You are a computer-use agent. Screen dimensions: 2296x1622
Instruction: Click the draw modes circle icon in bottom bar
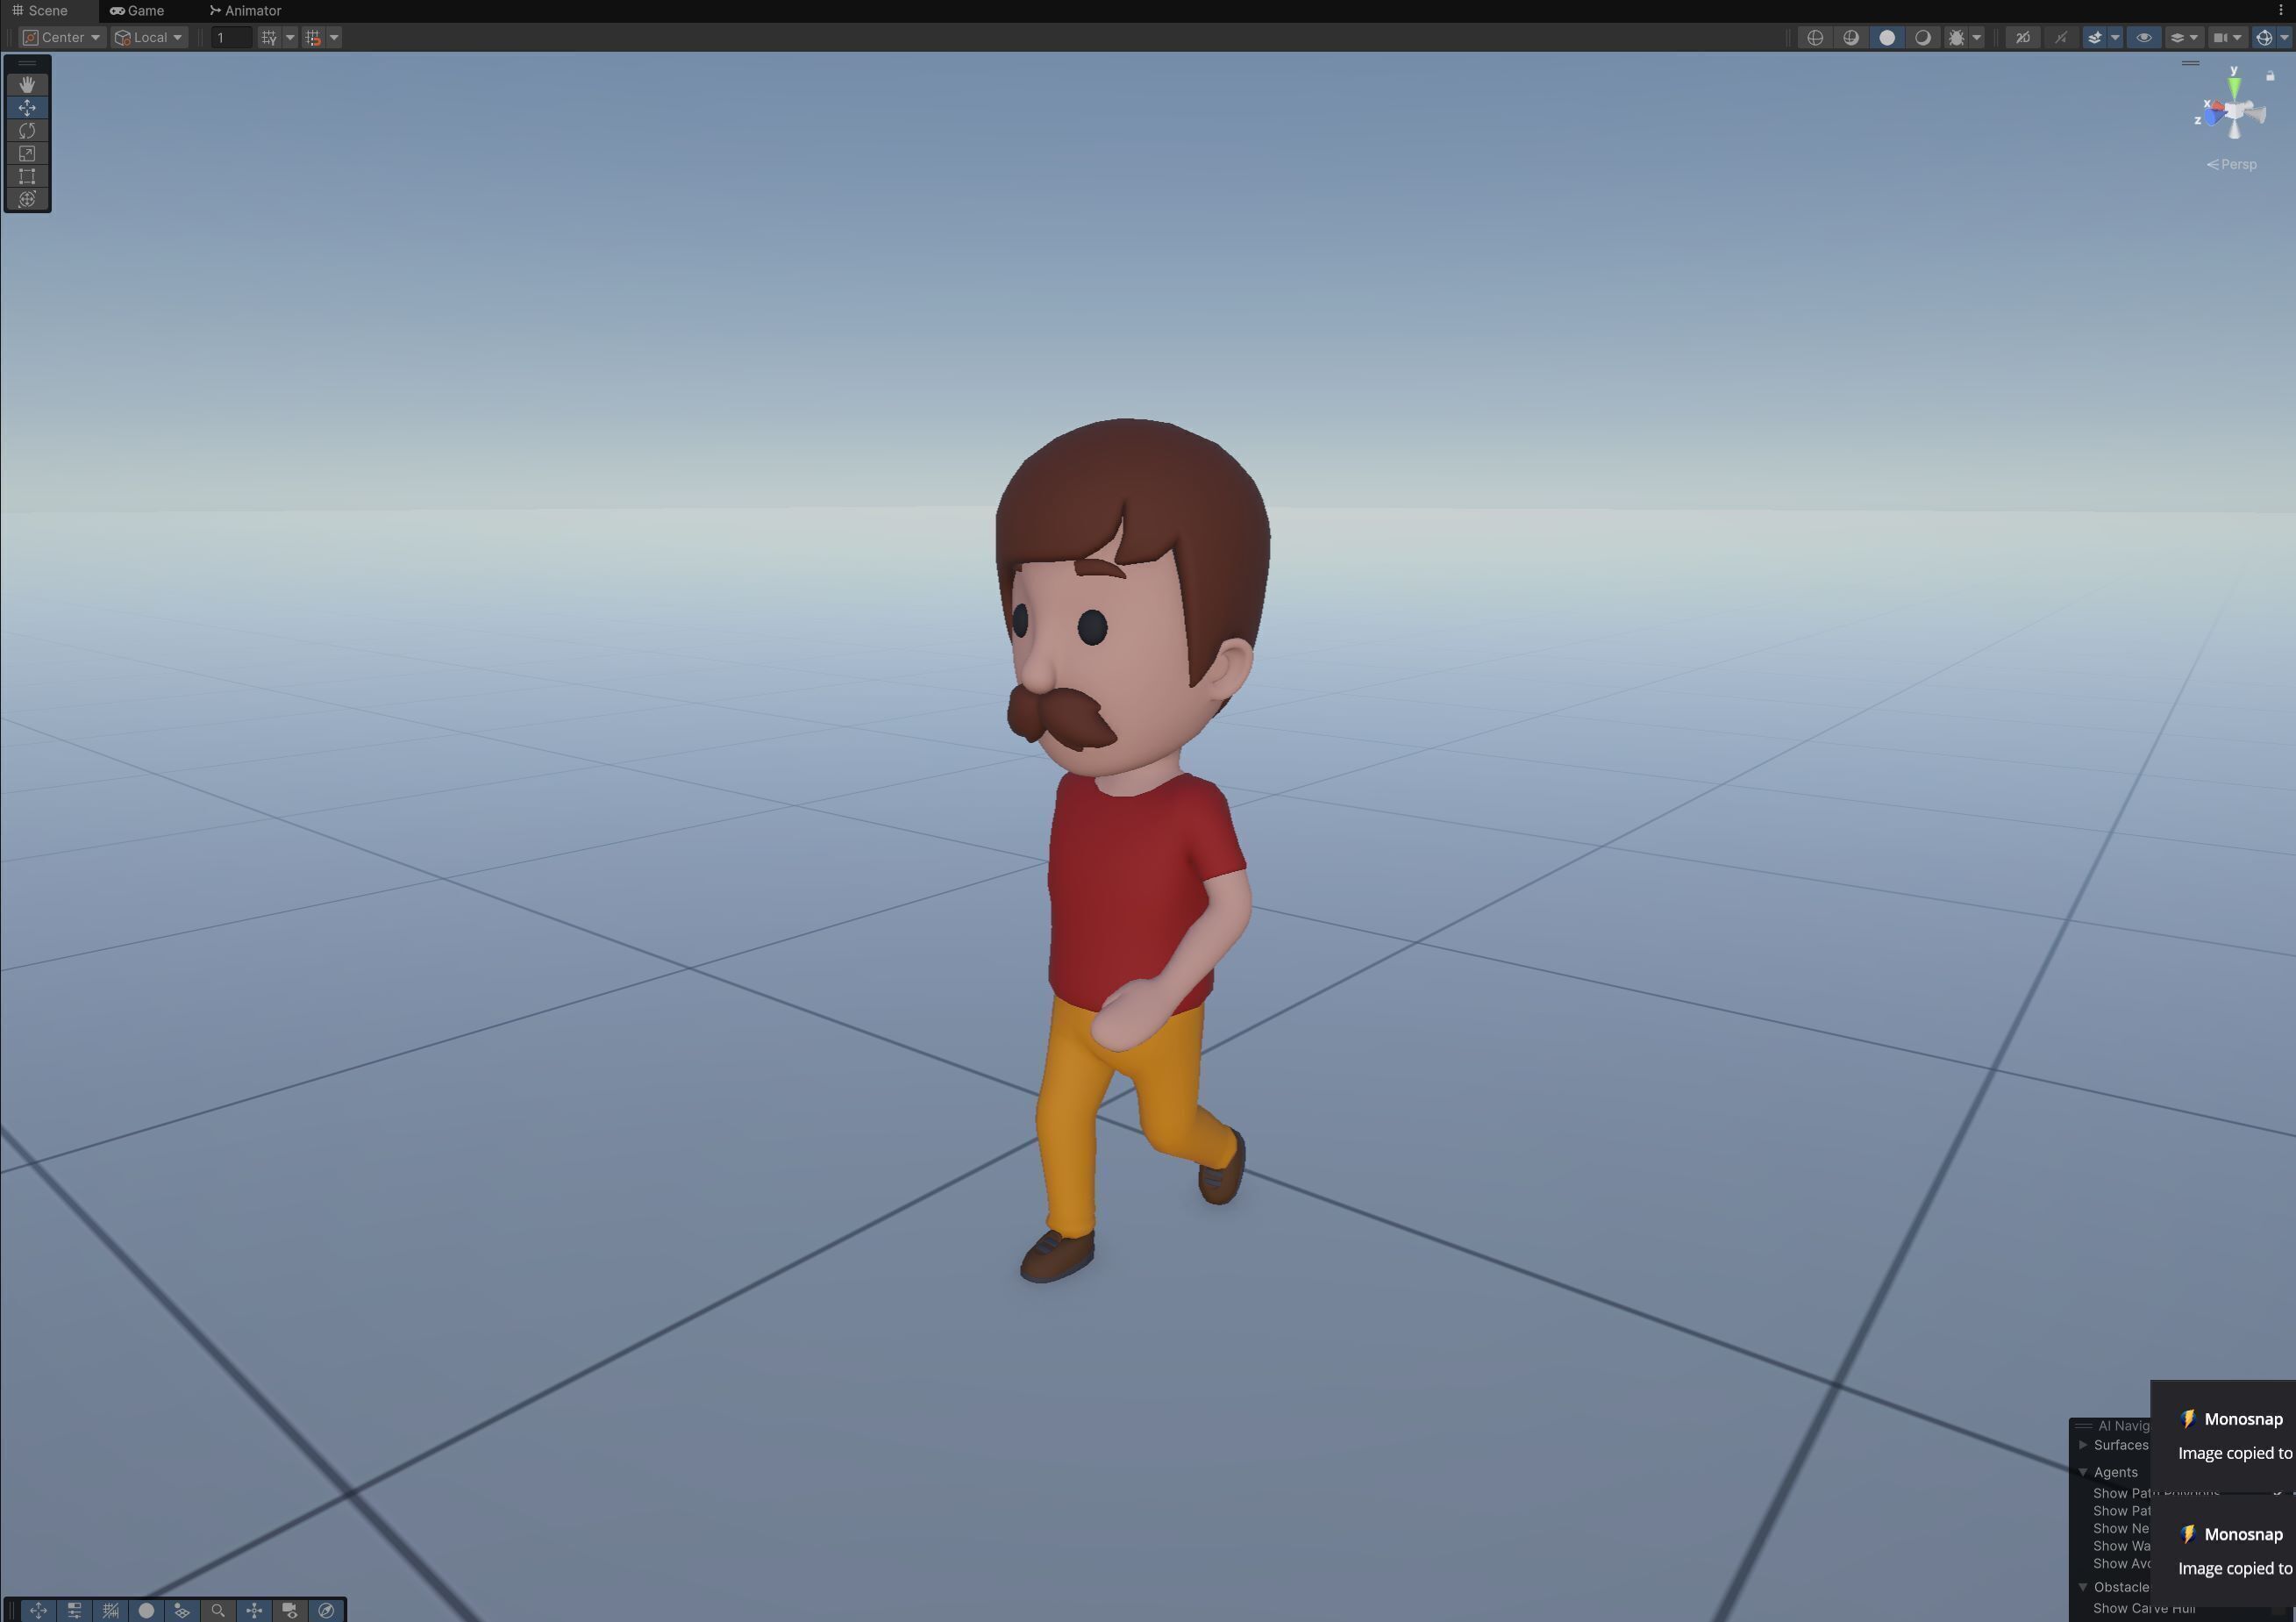(x=146, y=1610)
